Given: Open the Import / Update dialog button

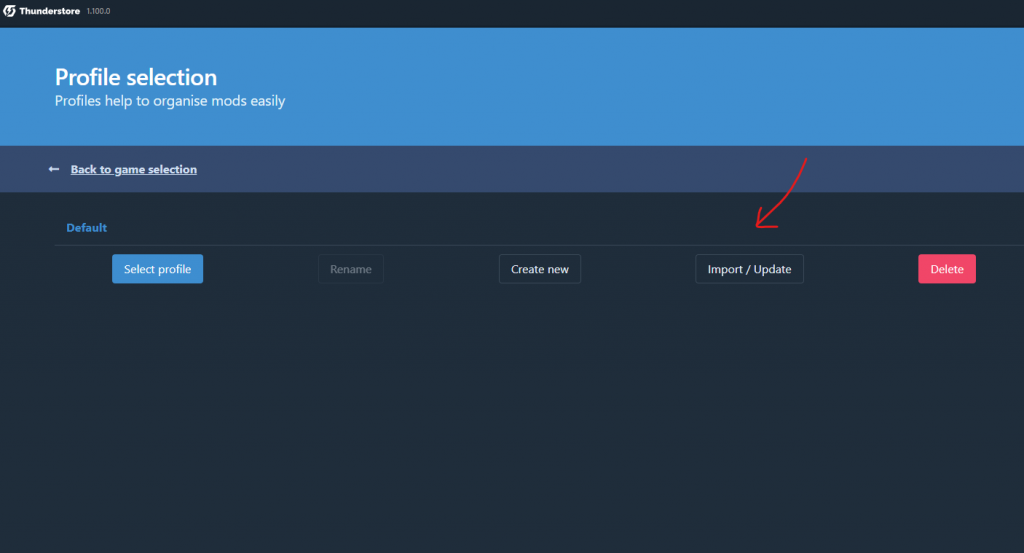Looking at the screenshot, I should click(x=749, y=269).
